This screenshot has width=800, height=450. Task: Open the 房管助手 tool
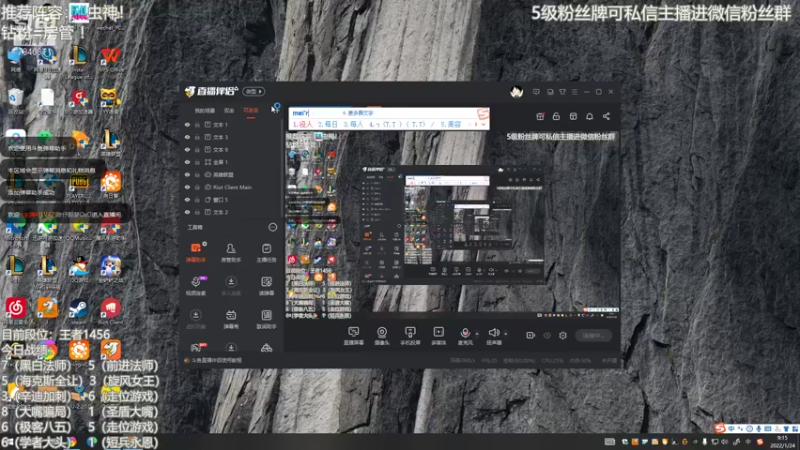[x=231, y=252]
